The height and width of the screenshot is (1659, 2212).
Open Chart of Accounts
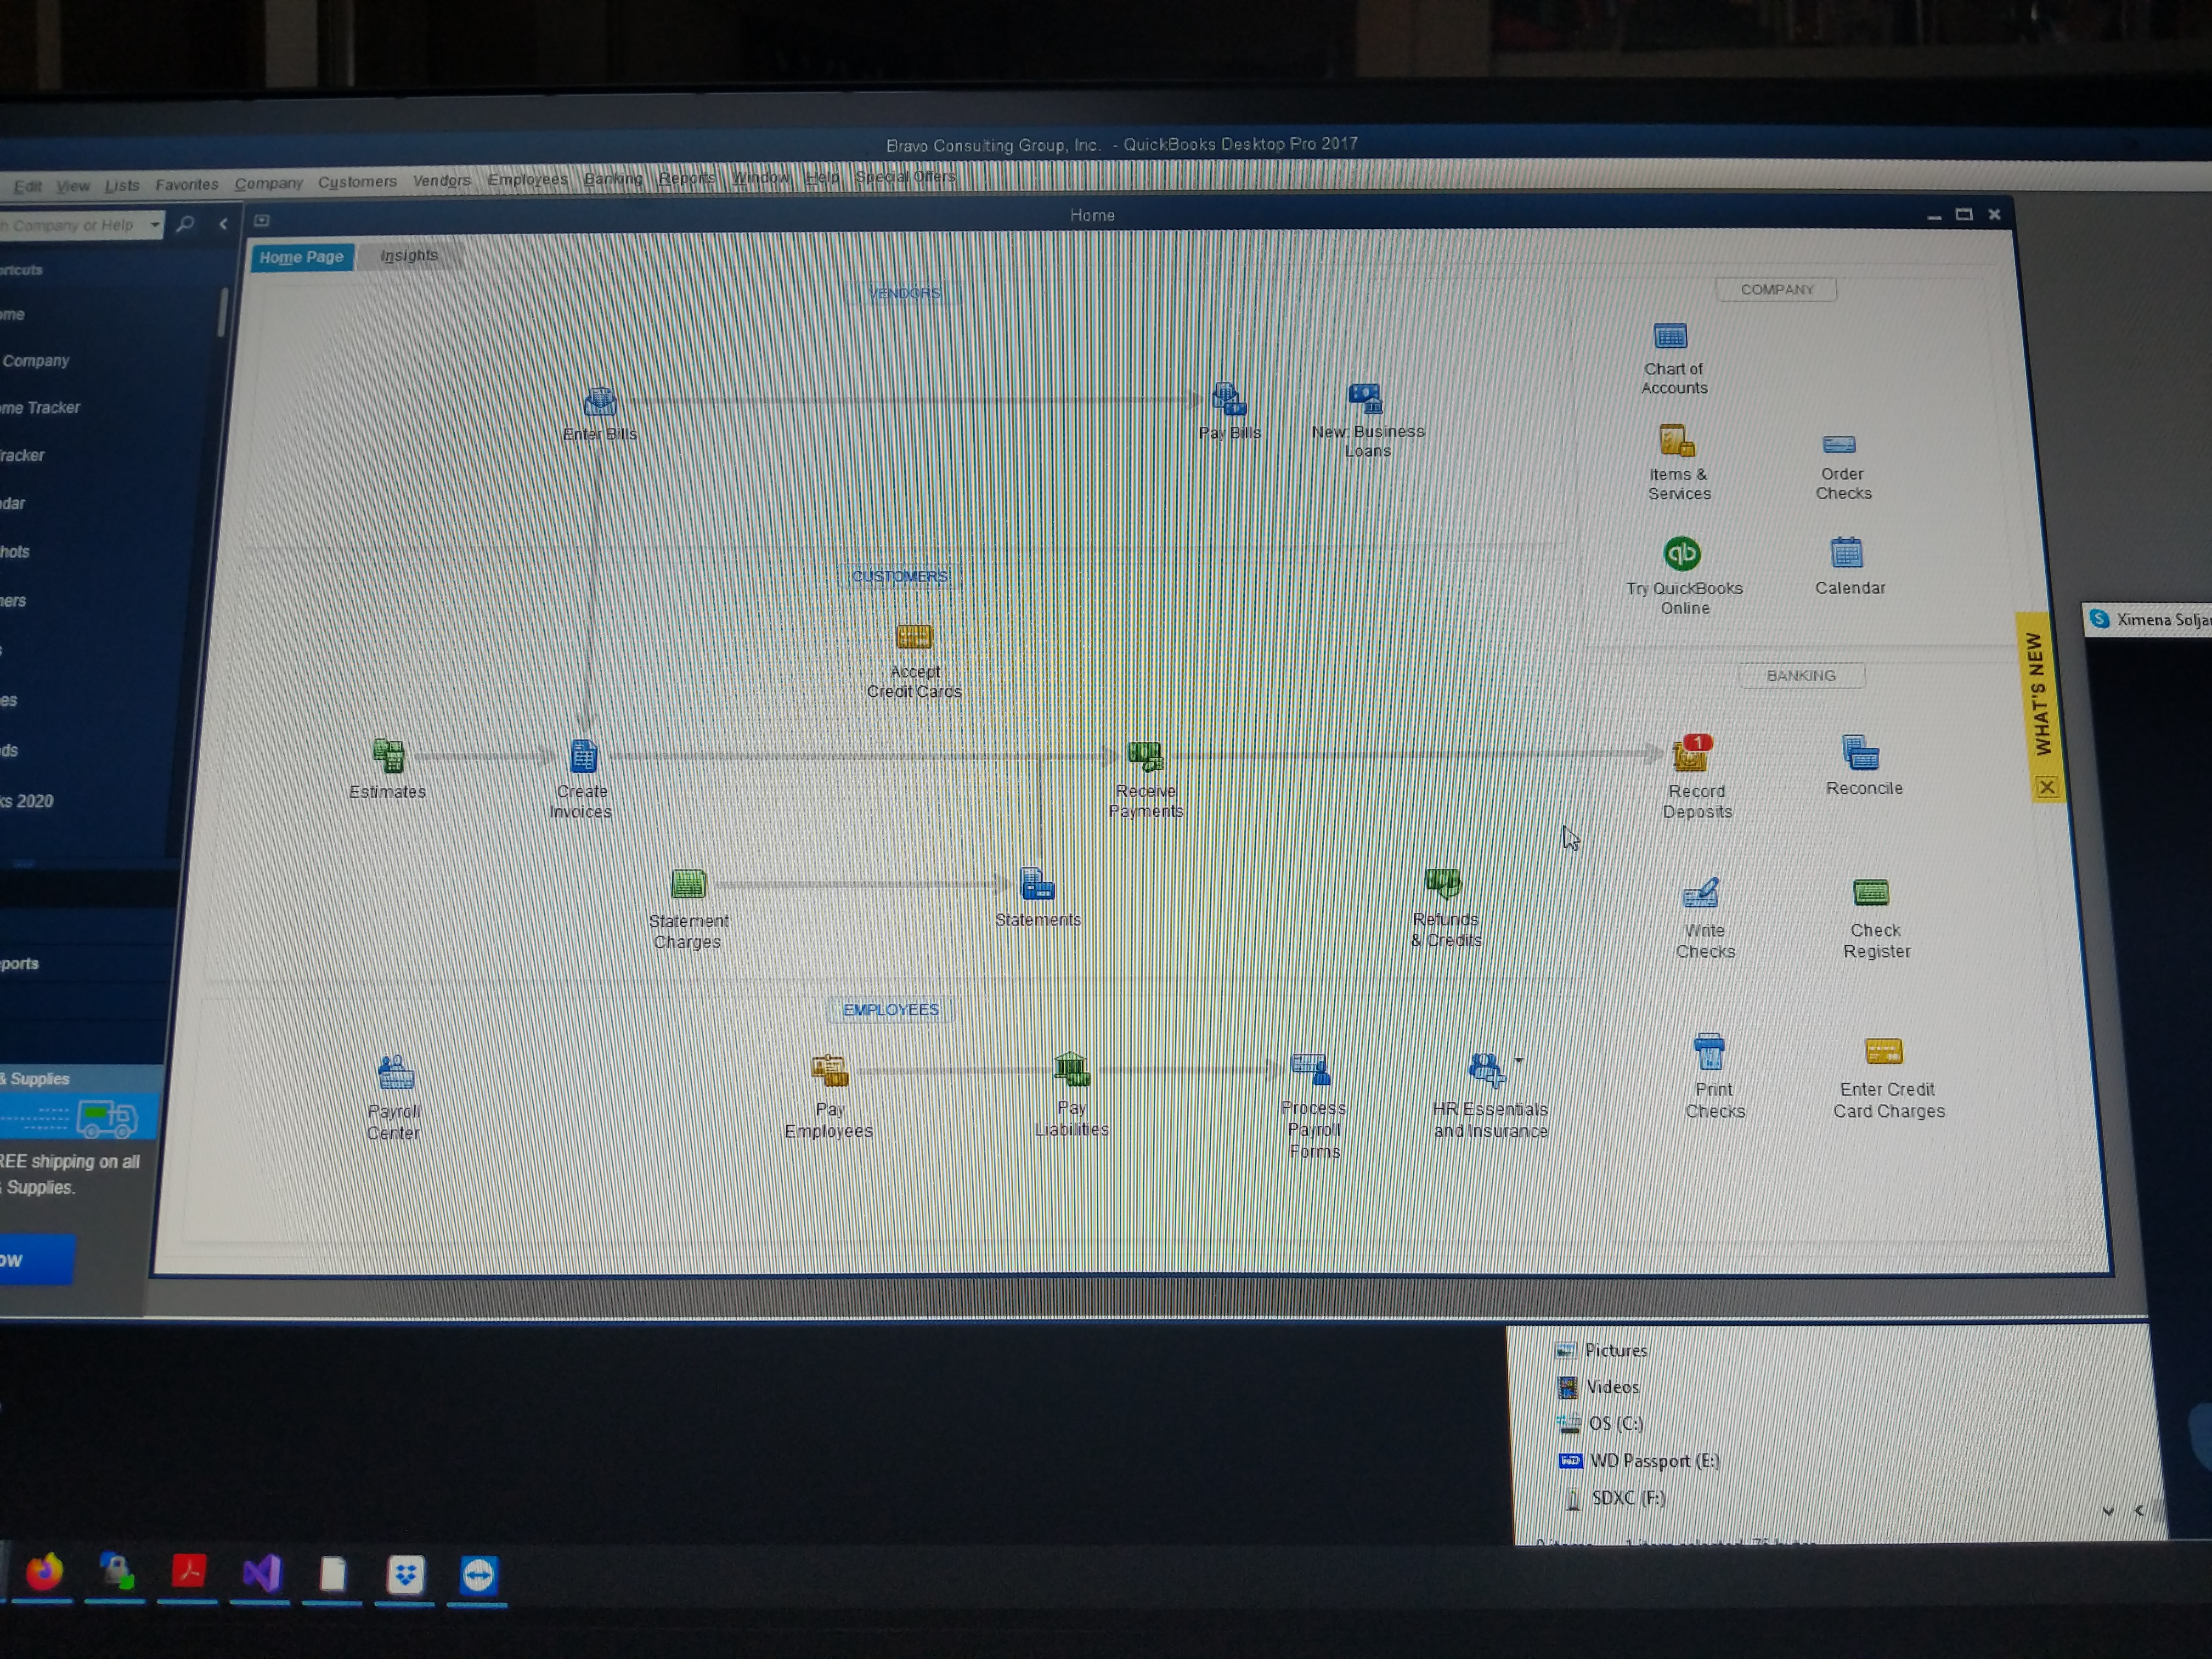point(1670,336)
